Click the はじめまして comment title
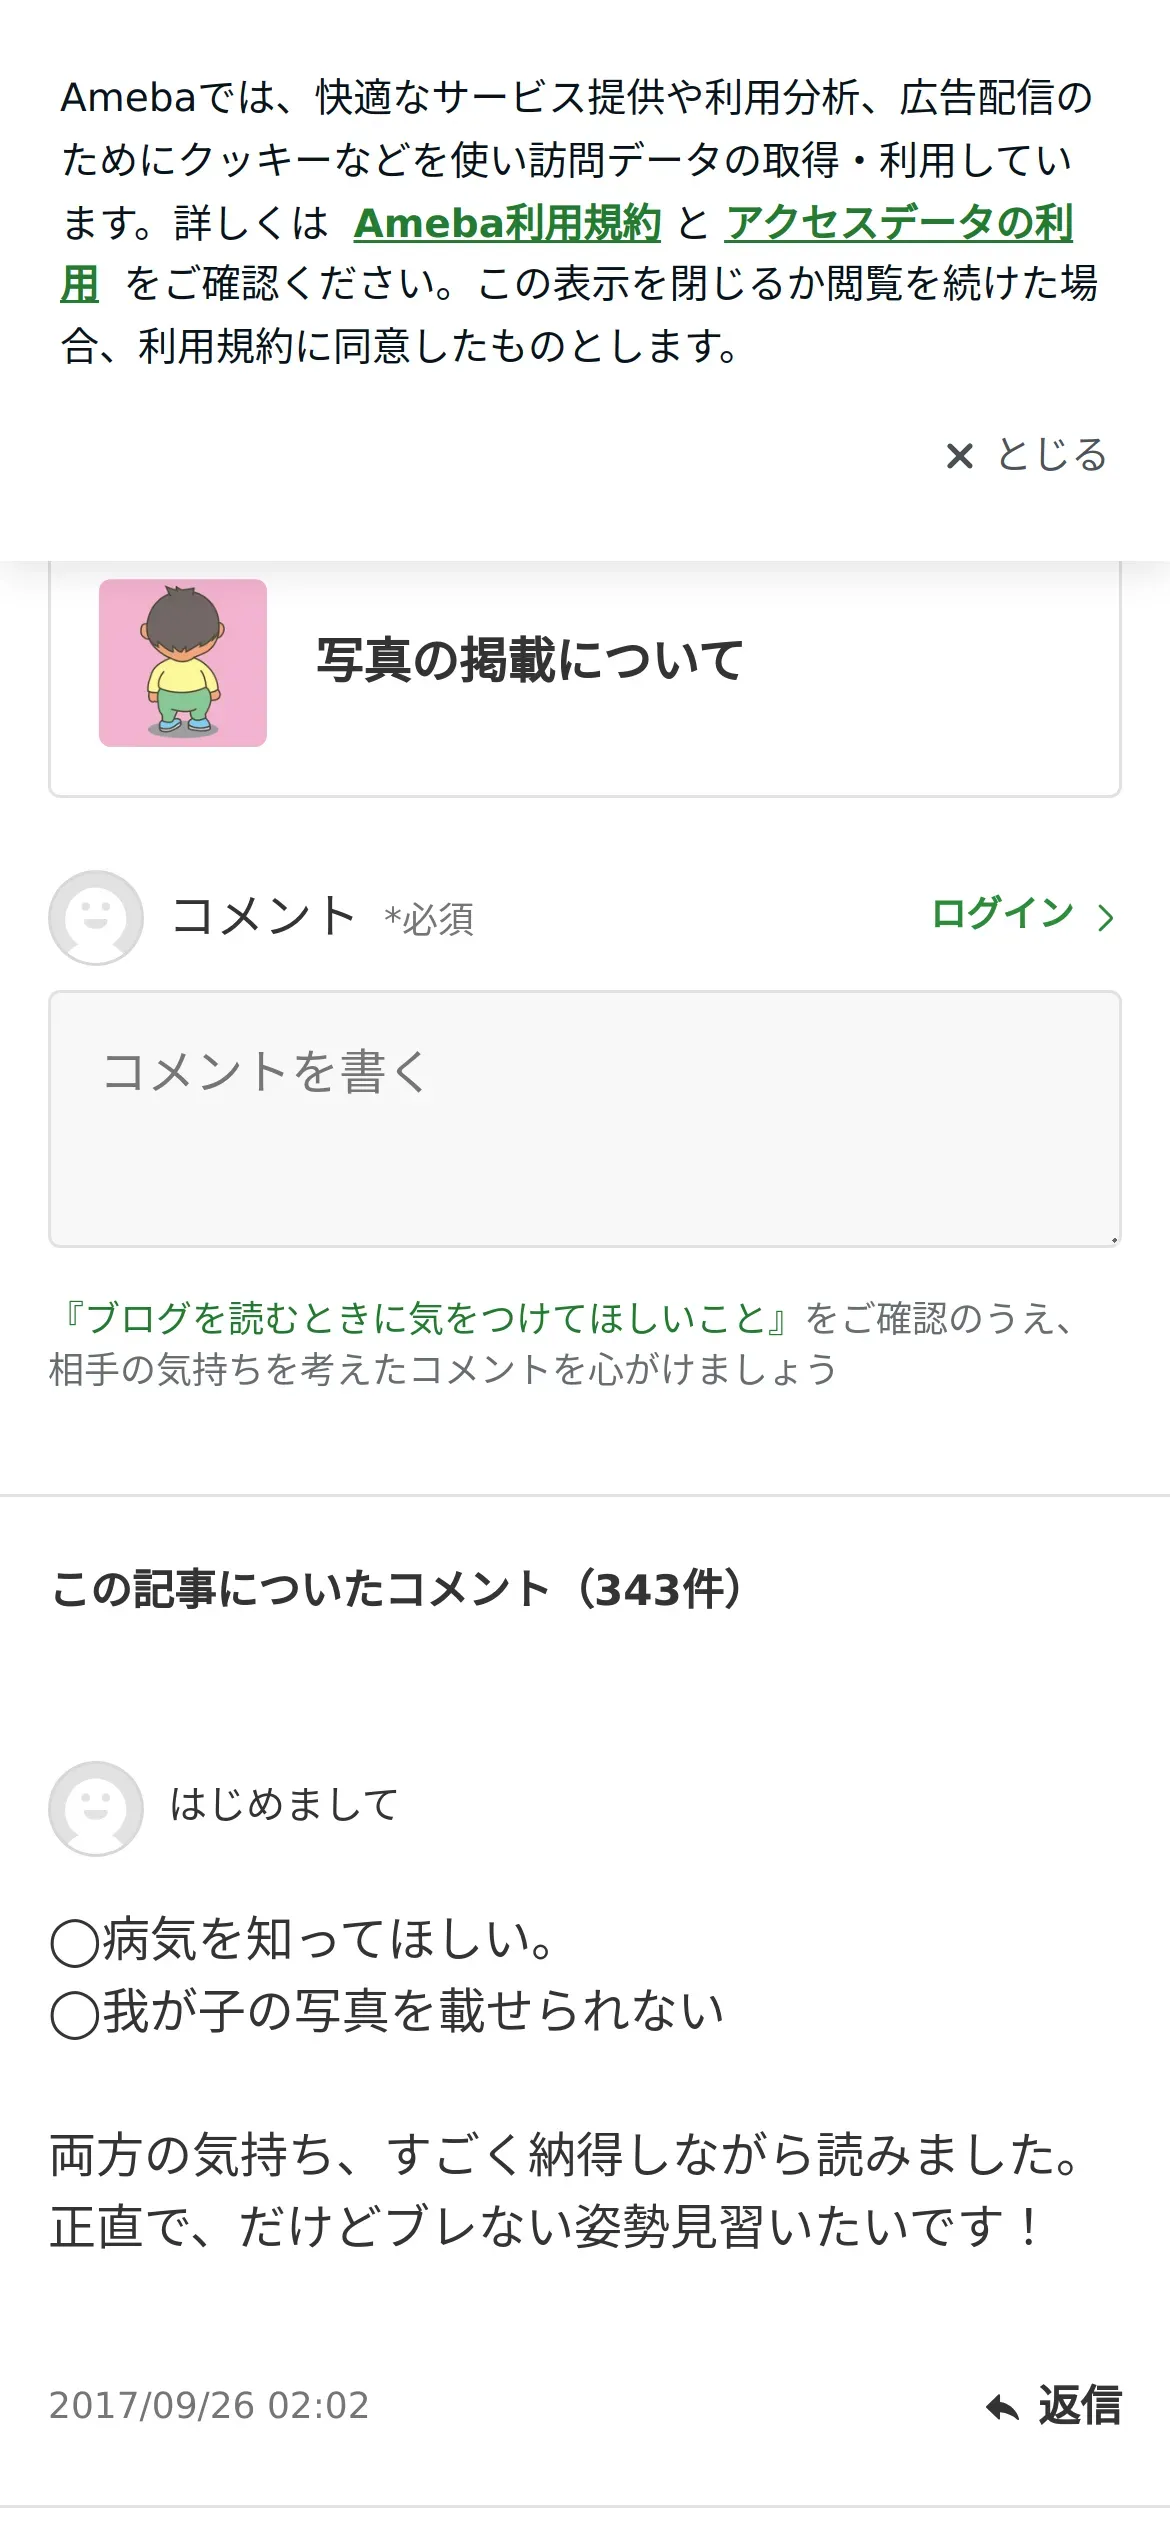 285,1805
